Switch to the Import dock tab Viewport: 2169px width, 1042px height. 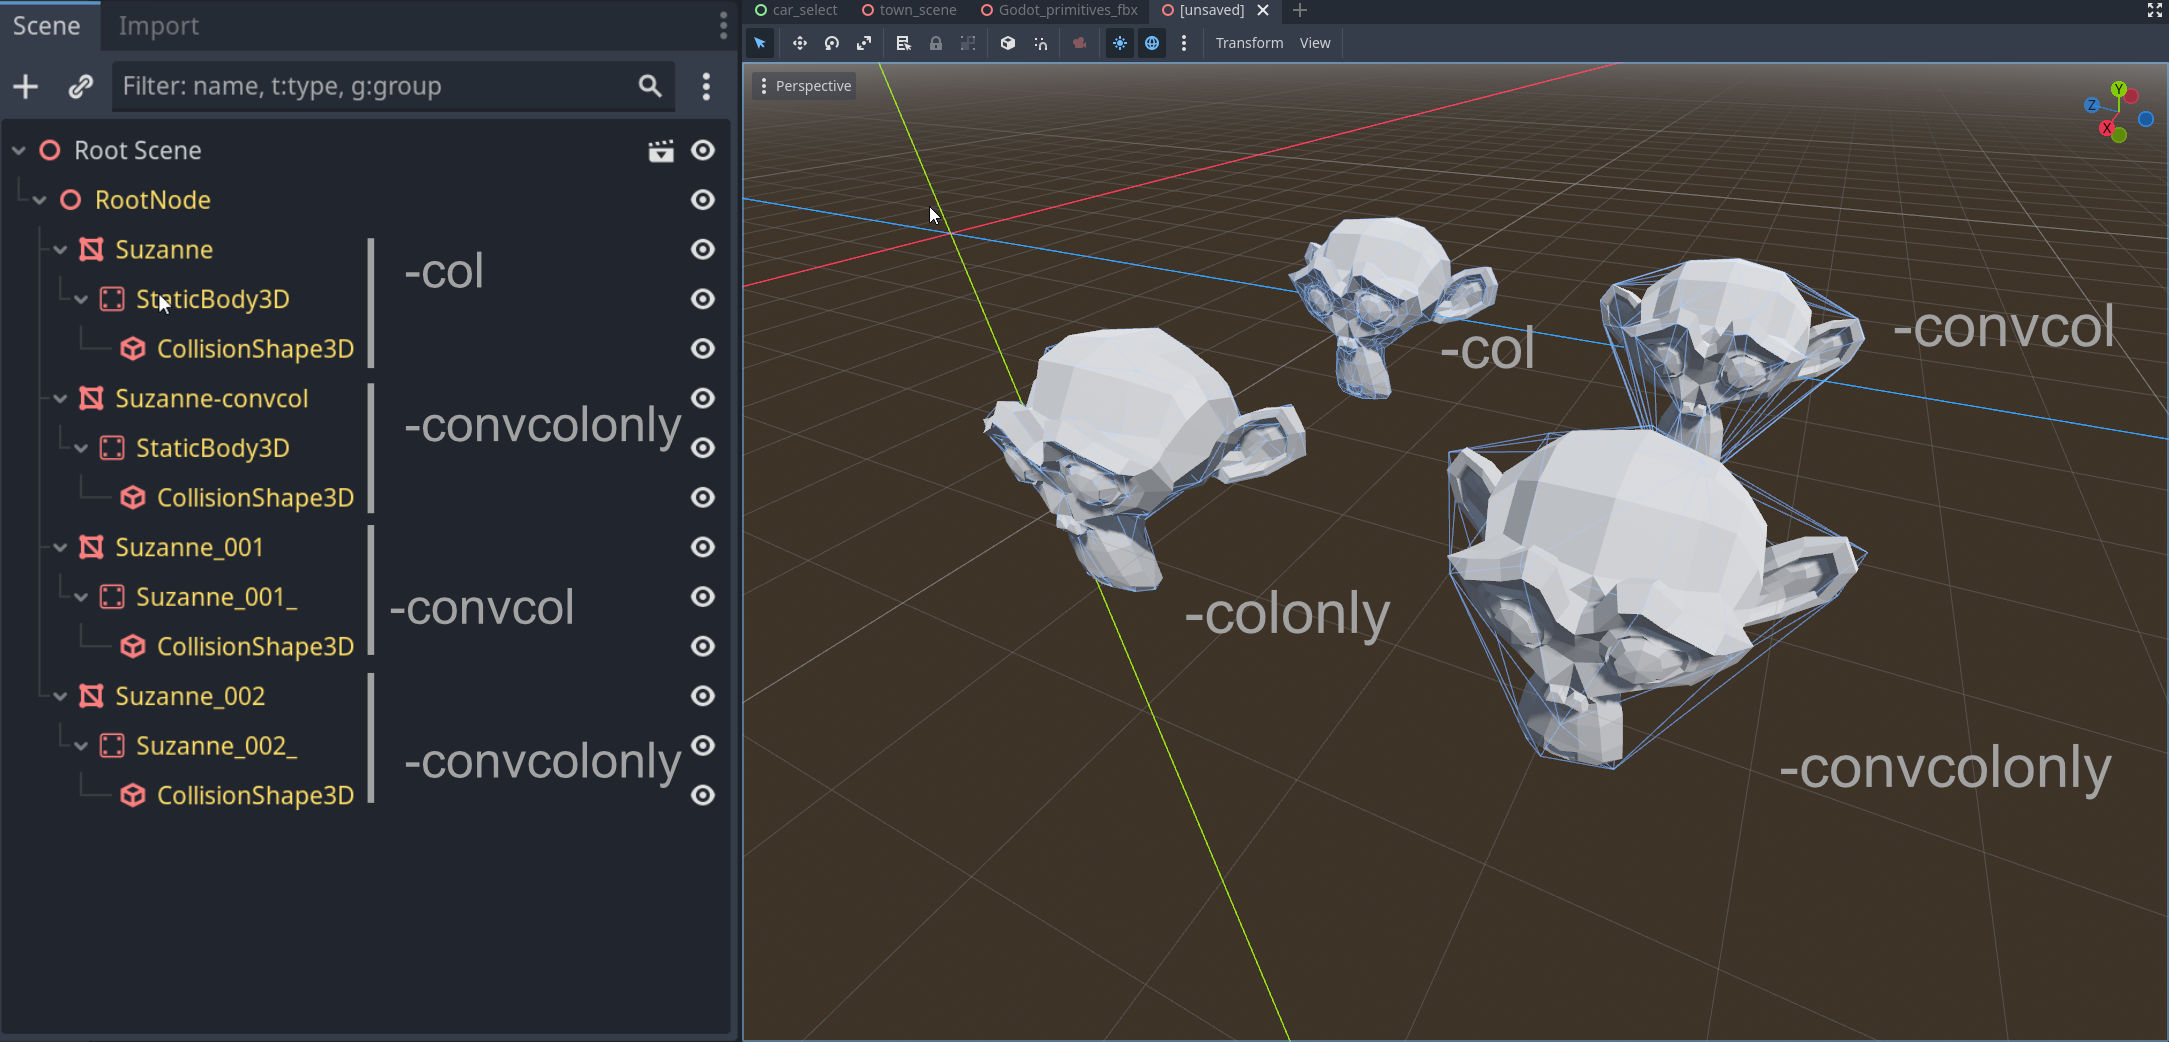pyautogui.click(x=158, y=26)
